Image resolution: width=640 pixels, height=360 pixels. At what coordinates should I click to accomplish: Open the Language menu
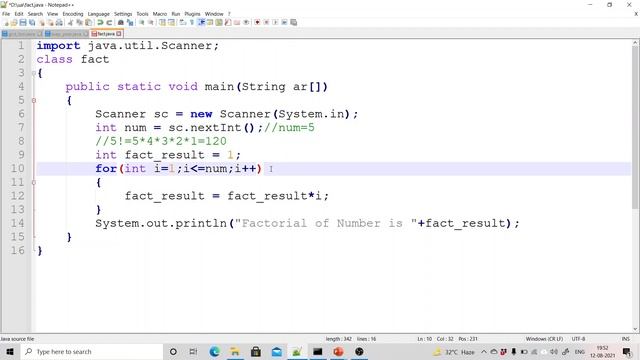point(98,14)
